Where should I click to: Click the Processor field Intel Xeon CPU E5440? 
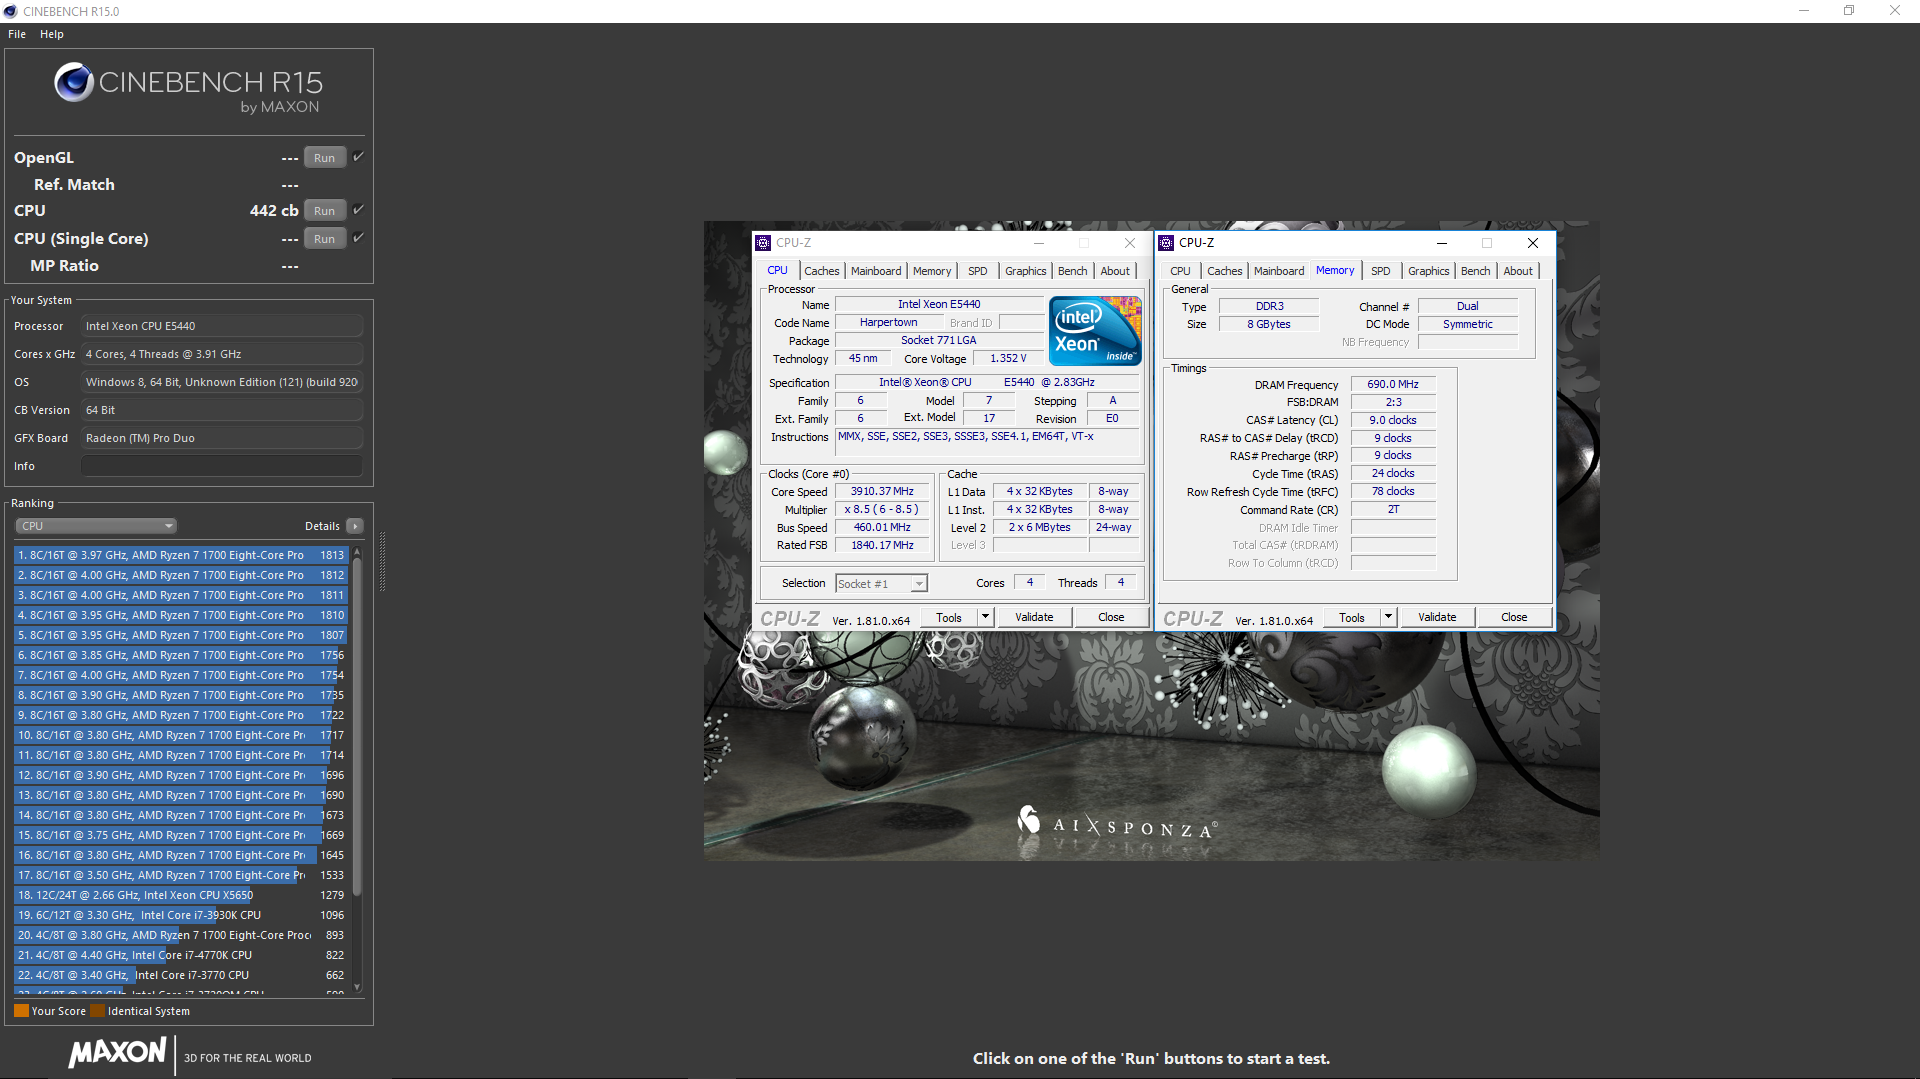click(222, 326)
